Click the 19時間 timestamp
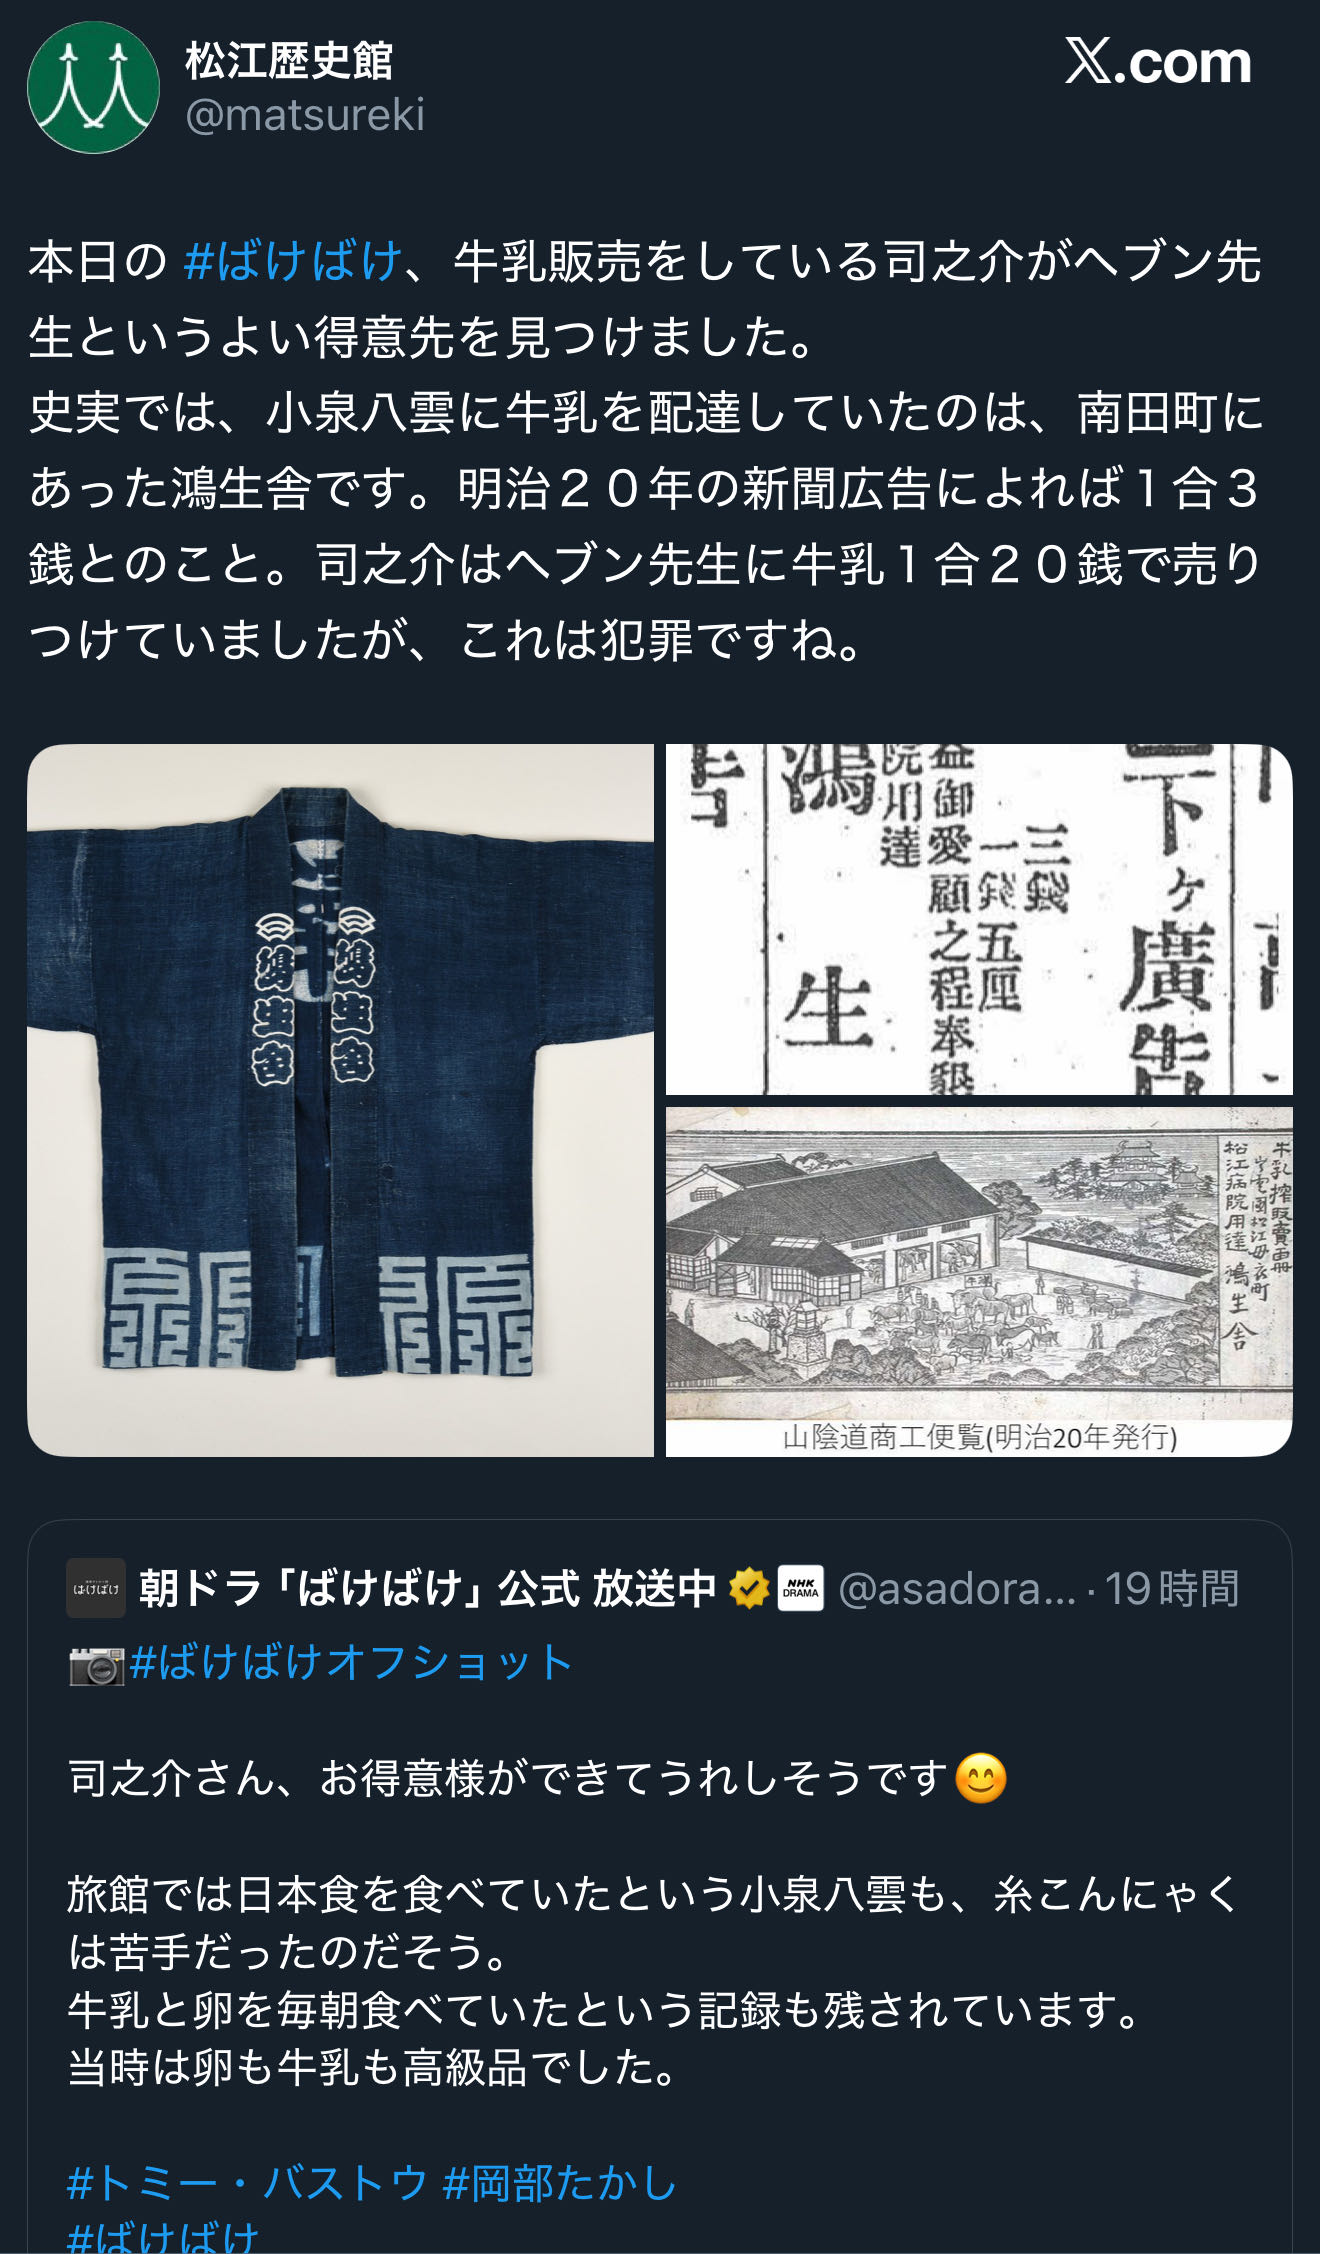1320x2254 pixels. tap(1172, 1588)
